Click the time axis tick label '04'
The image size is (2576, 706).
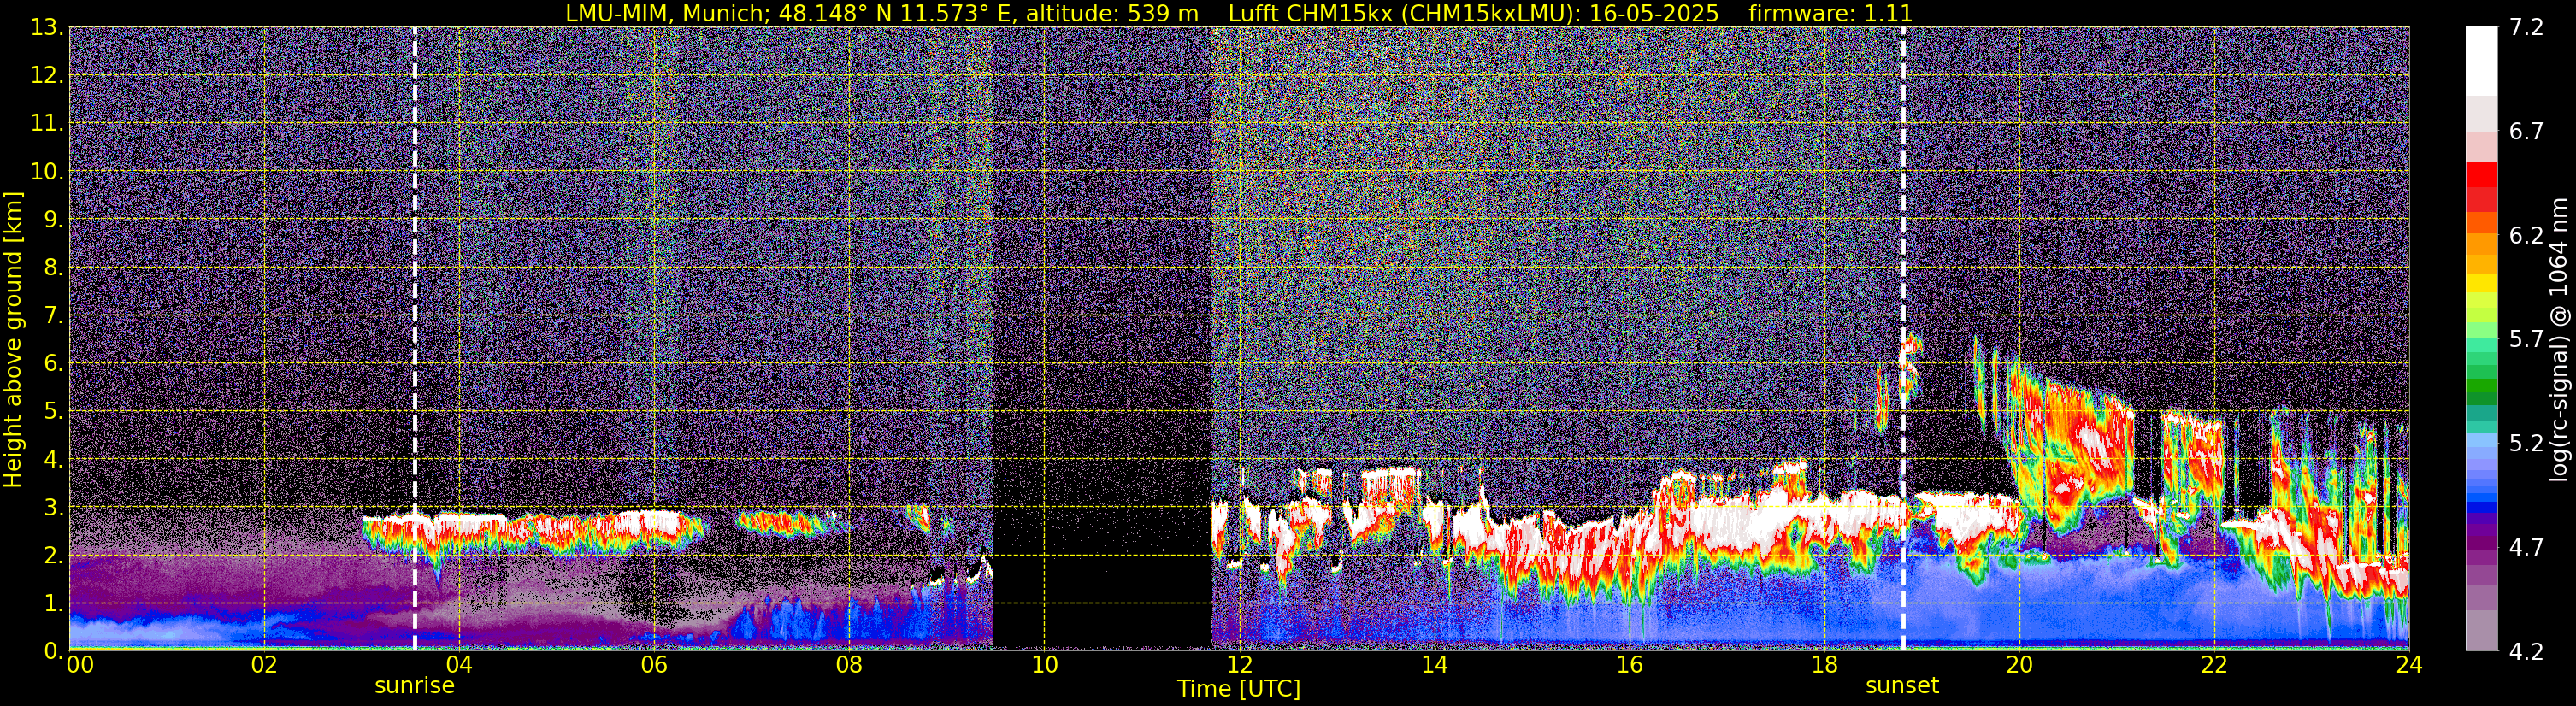tap(459, 665)
